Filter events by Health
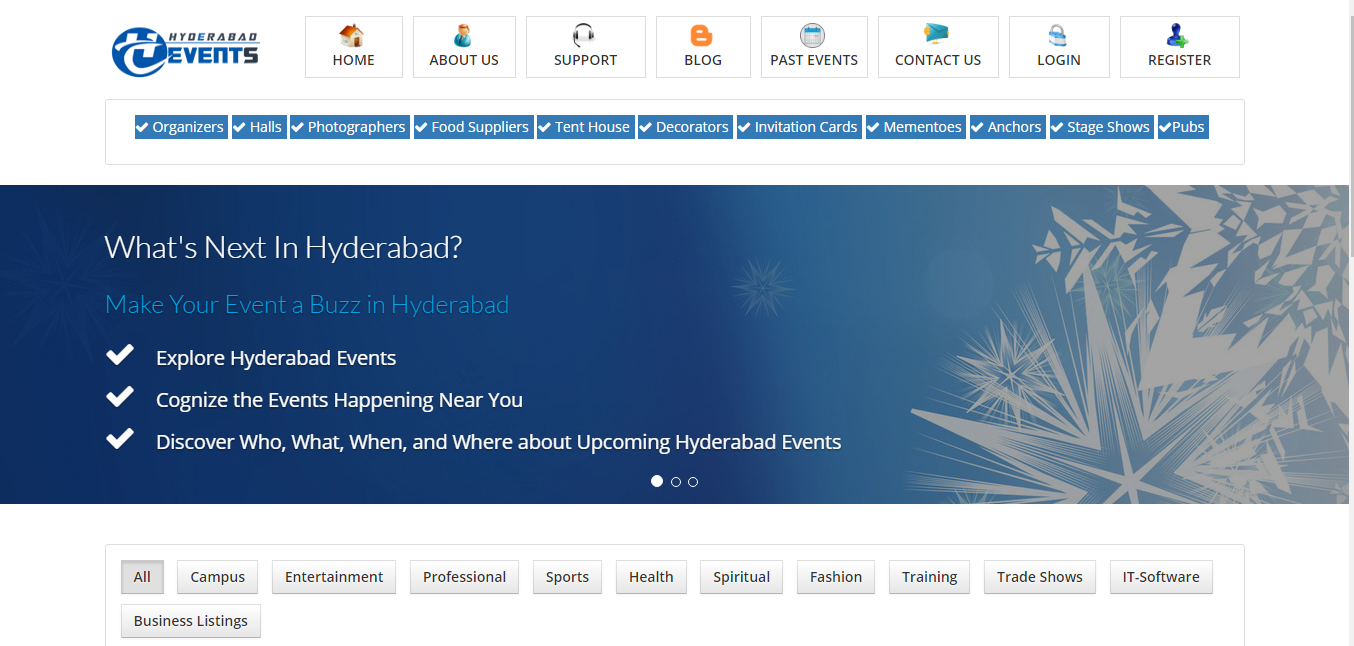Viewport: 1354px width, 646px height. coord(651,577)
